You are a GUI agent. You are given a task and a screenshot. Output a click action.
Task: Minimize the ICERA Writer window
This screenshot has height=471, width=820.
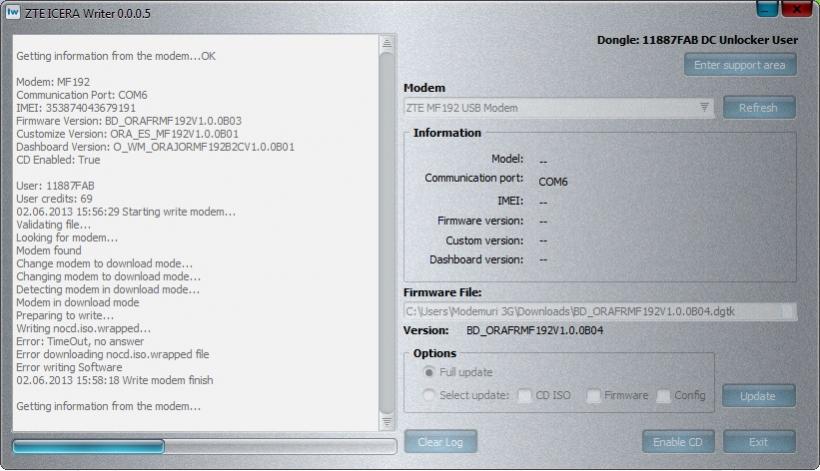coord(767,8)
